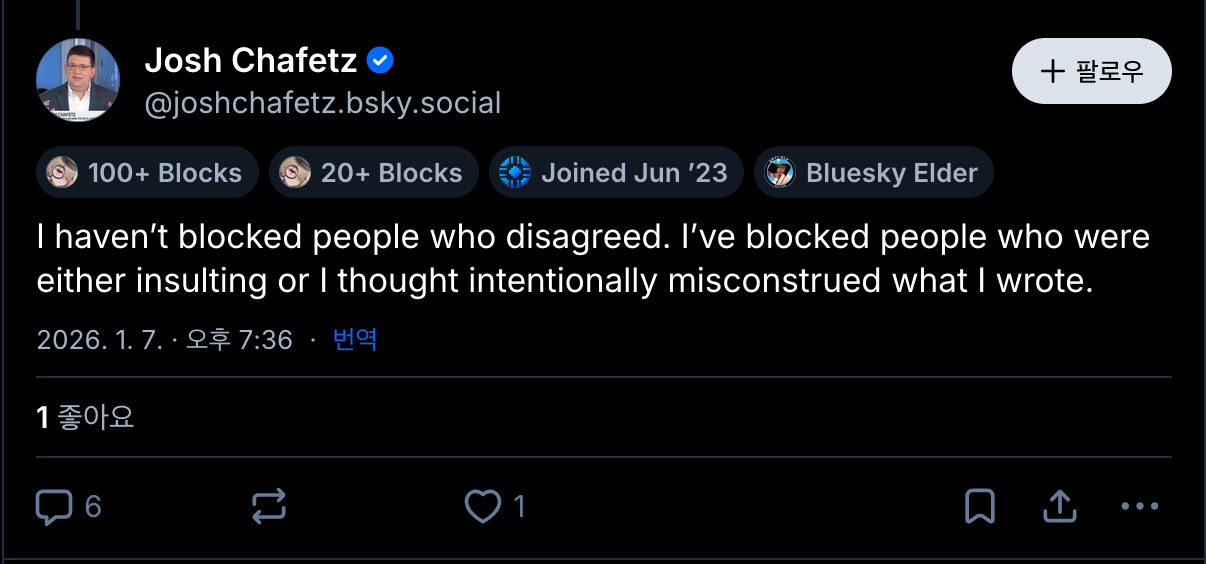1206x564 pixels.
Task: Bookmark this post
Action: tap(979, 507)
